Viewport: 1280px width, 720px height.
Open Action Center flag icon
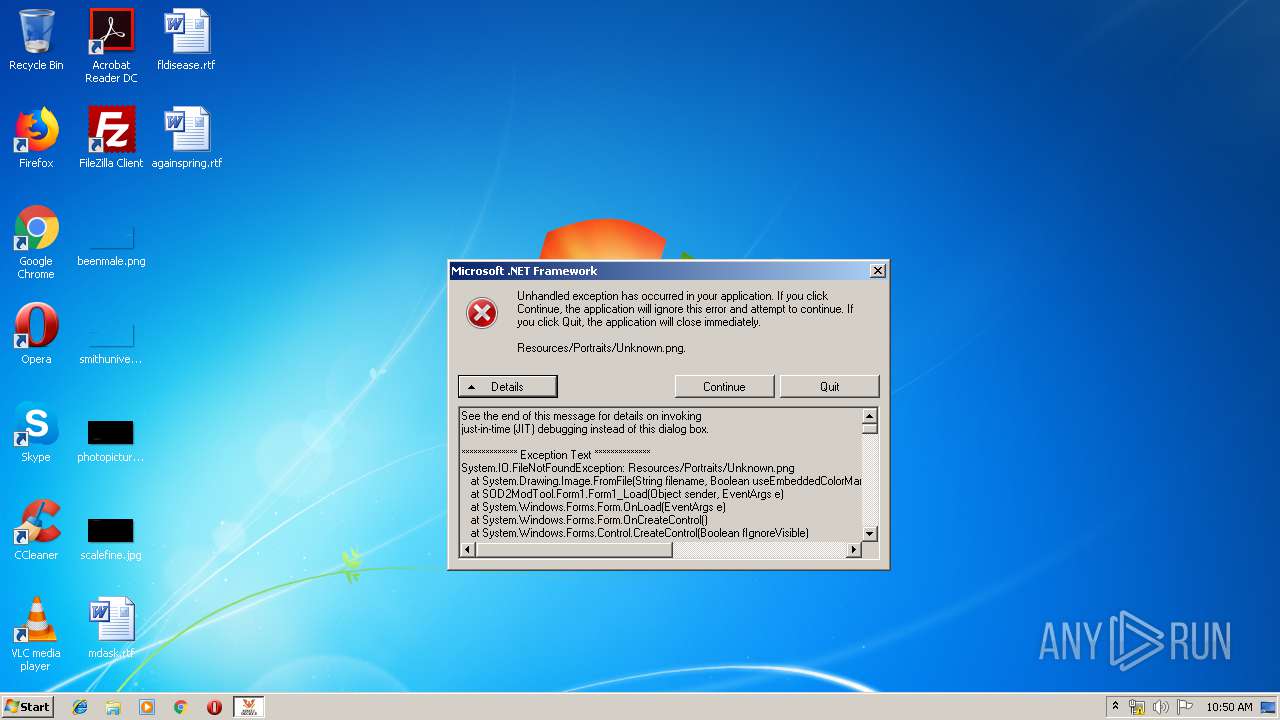coord(1184,707)
